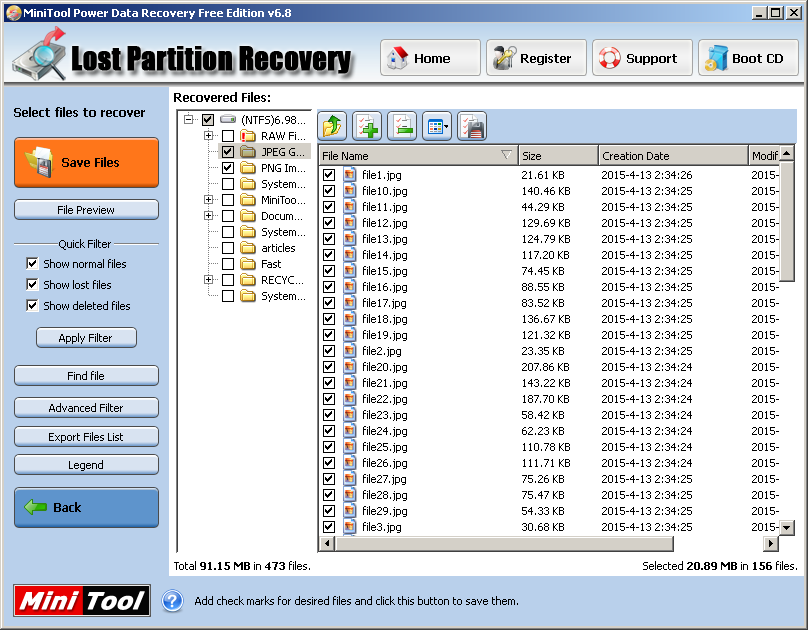Click the file1.jpg file icon
The width and height of the screenshot is (808, 630).
pyautogui.click(x=349, y=175)
